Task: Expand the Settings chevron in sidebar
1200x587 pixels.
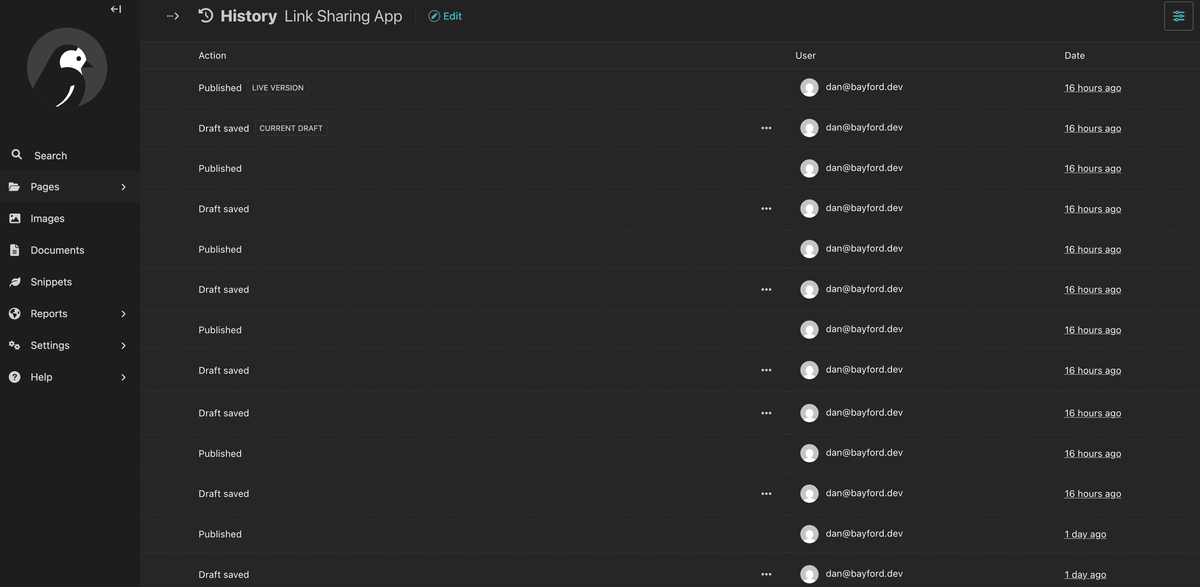Action: [123, 345]
